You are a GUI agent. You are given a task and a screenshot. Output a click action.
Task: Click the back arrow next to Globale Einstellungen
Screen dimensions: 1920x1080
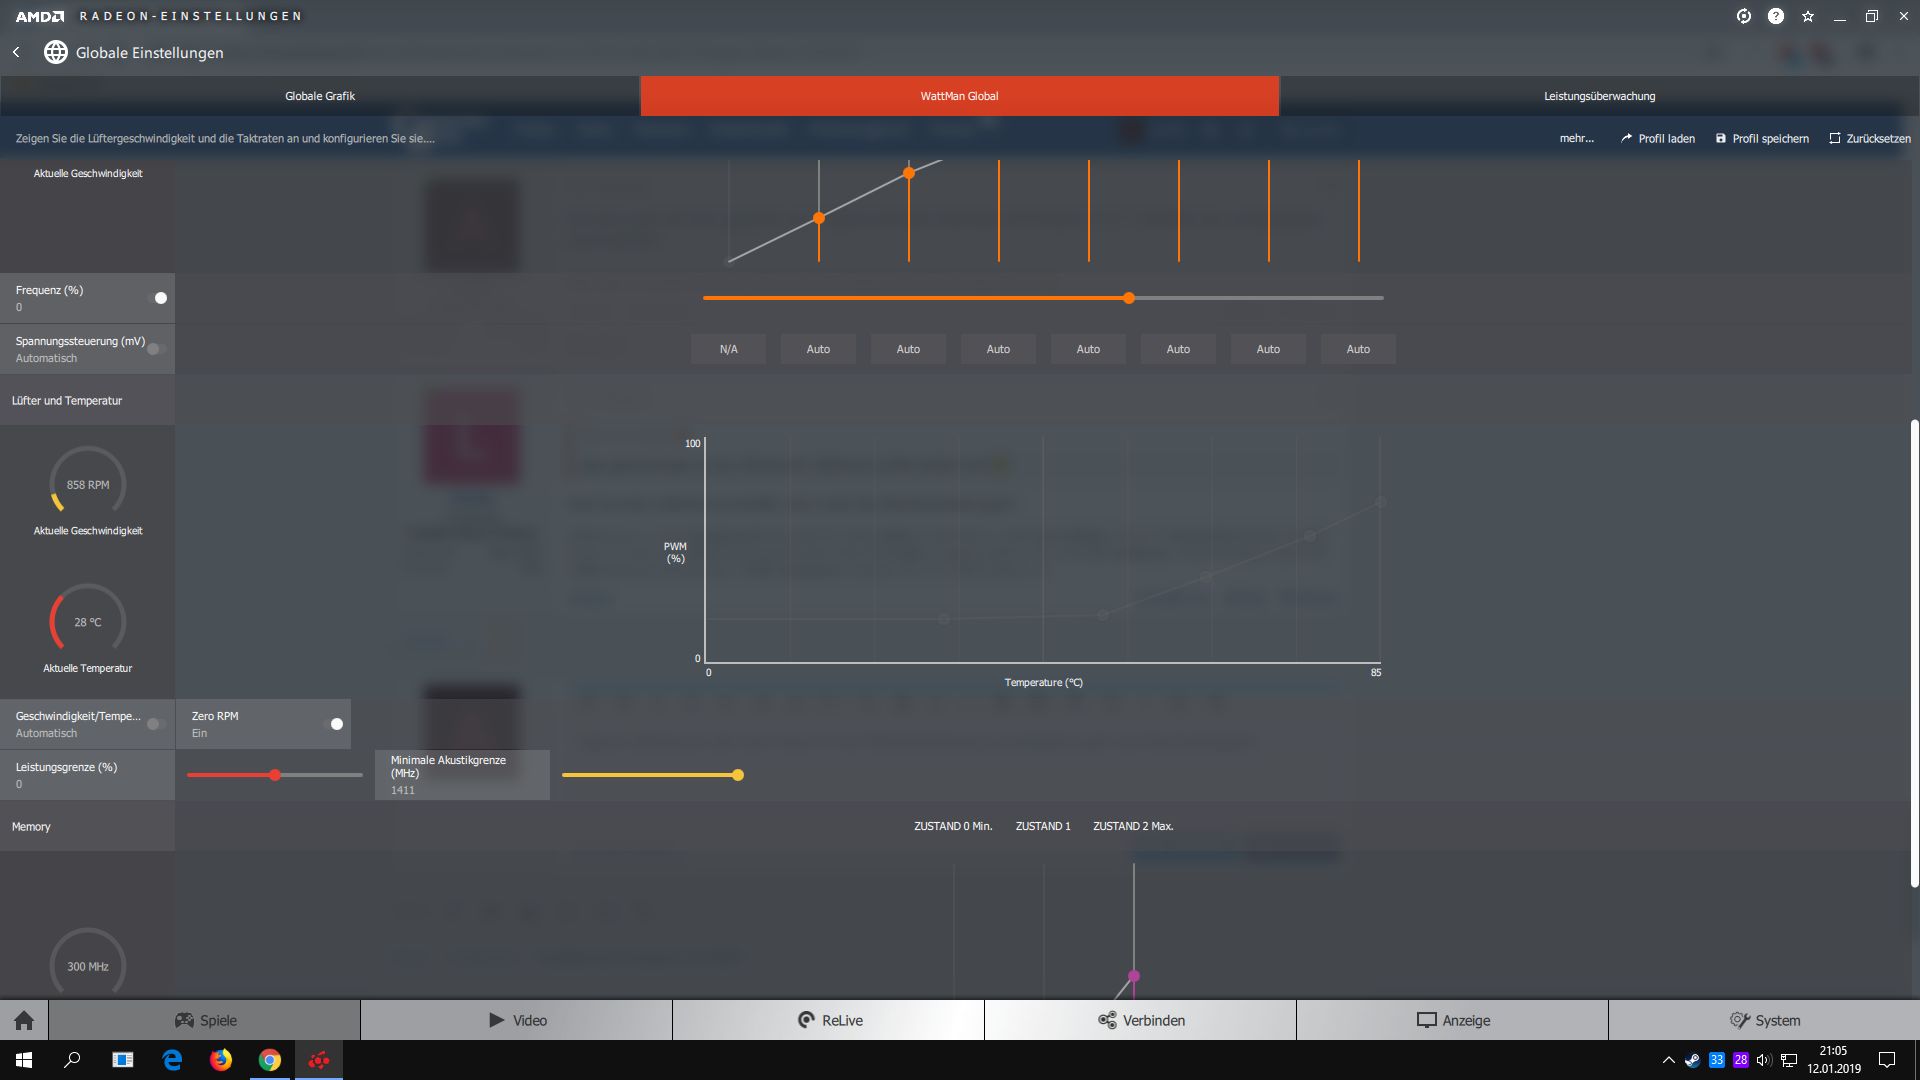click(x=16, y=52)
